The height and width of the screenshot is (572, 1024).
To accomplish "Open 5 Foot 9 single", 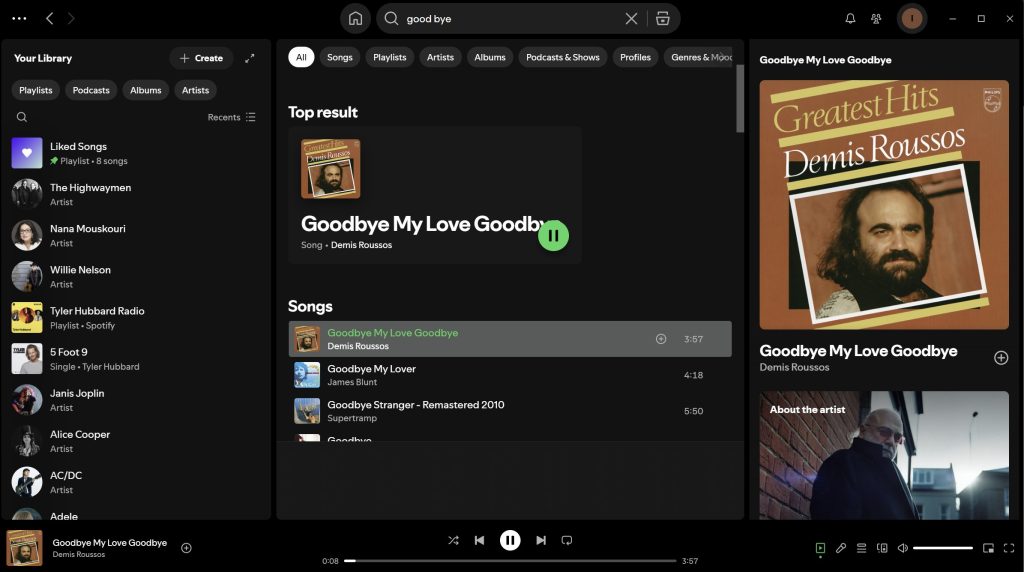I will point(136,358).
